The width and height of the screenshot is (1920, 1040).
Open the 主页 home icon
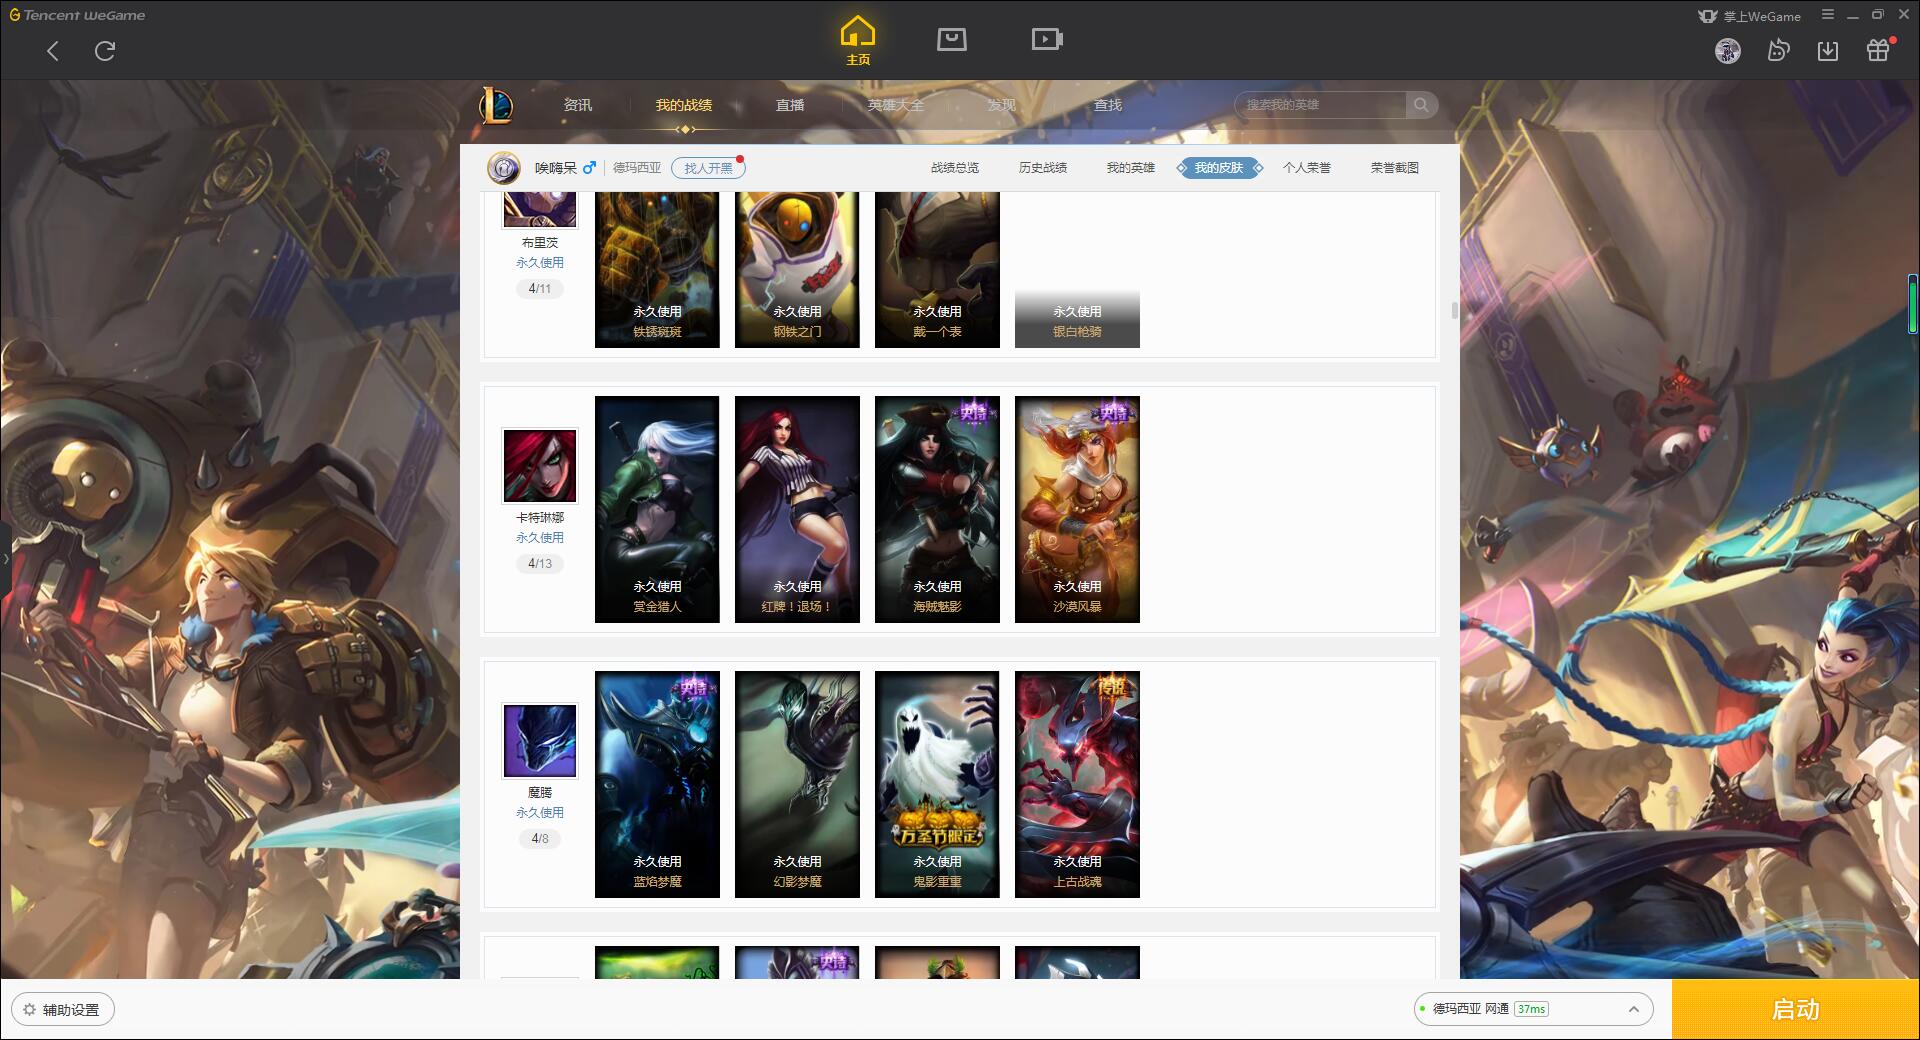(x=857, y=41)
